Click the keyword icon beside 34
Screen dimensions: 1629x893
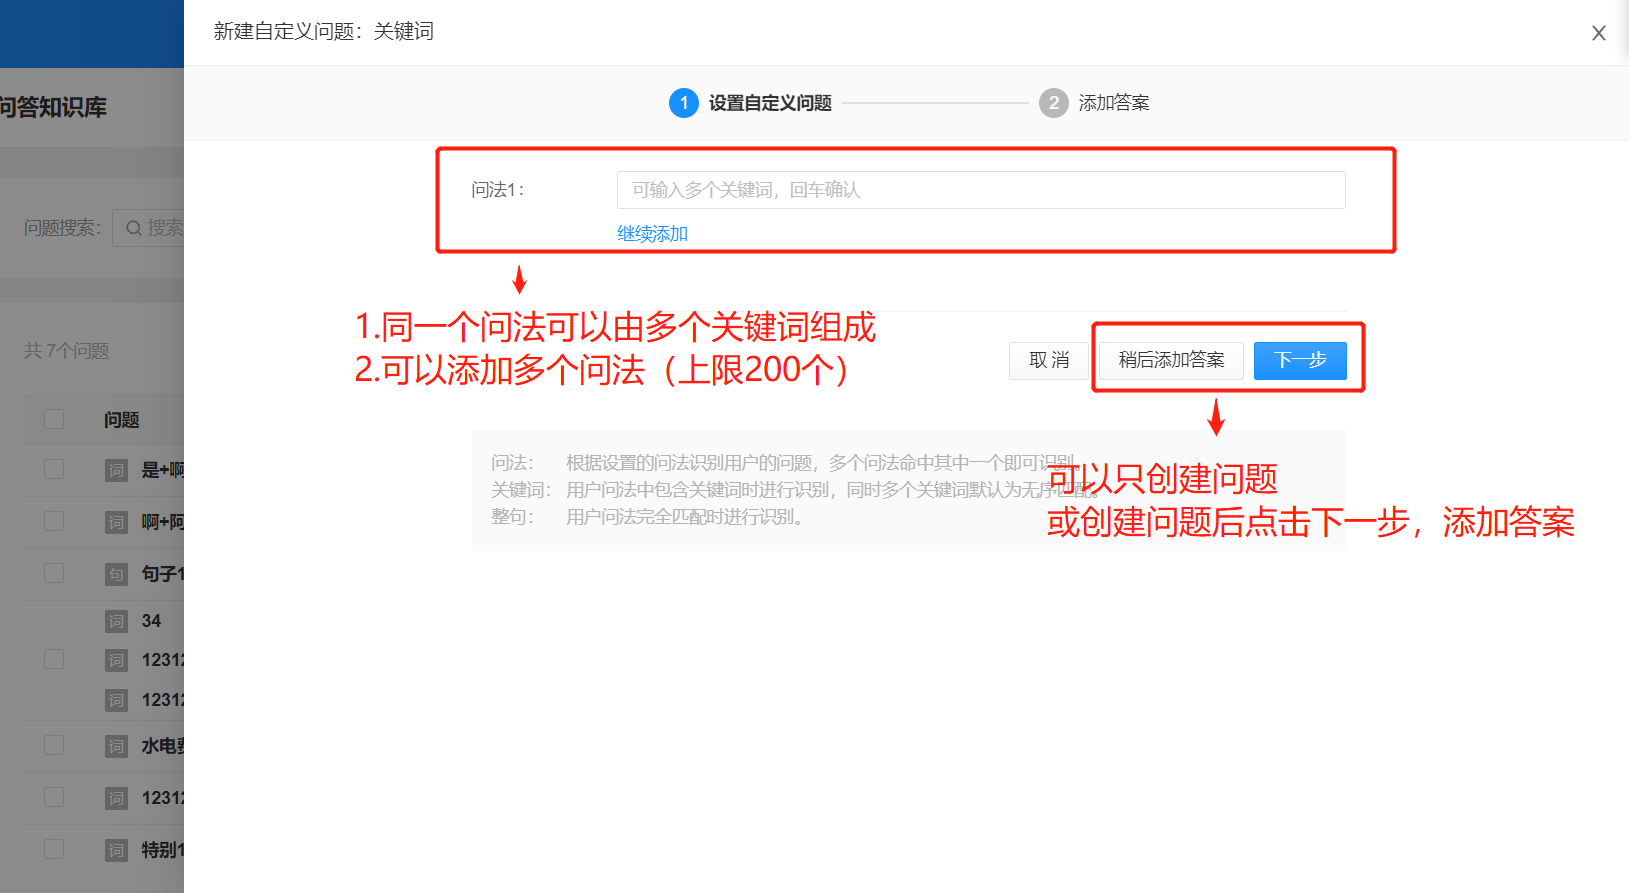point(116,621)
